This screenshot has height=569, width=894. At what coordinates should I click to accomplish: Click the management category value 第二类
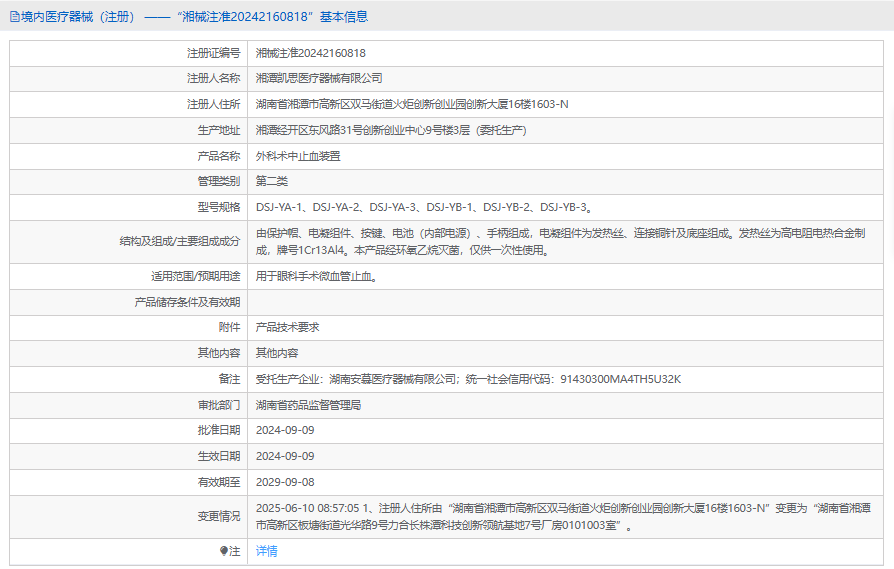coord(272,181)
